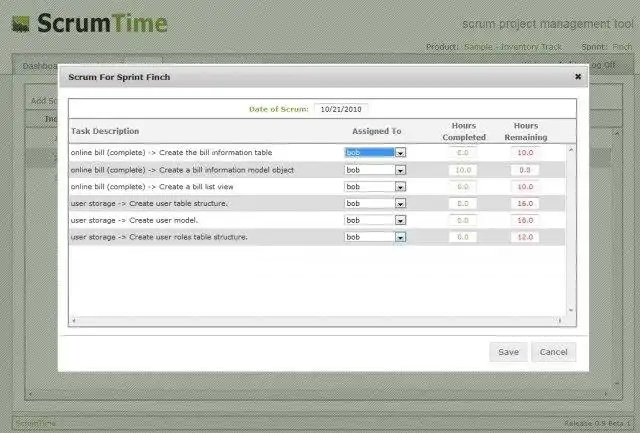Click the Task Description column header

coord(105,131)
